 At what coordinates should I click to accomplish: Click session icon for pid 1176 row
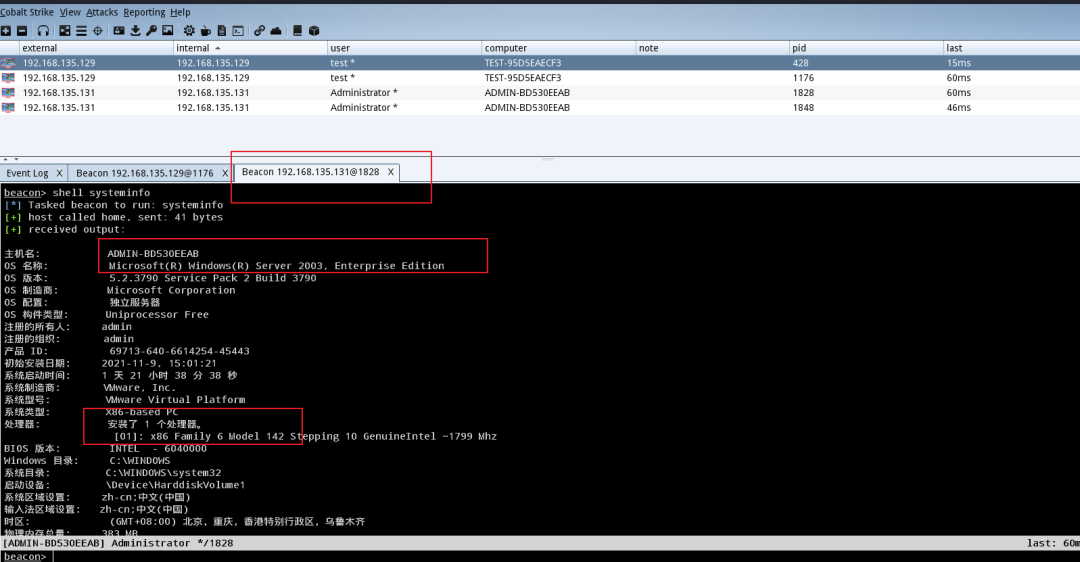pyautogui.click(x=8, y=78)
